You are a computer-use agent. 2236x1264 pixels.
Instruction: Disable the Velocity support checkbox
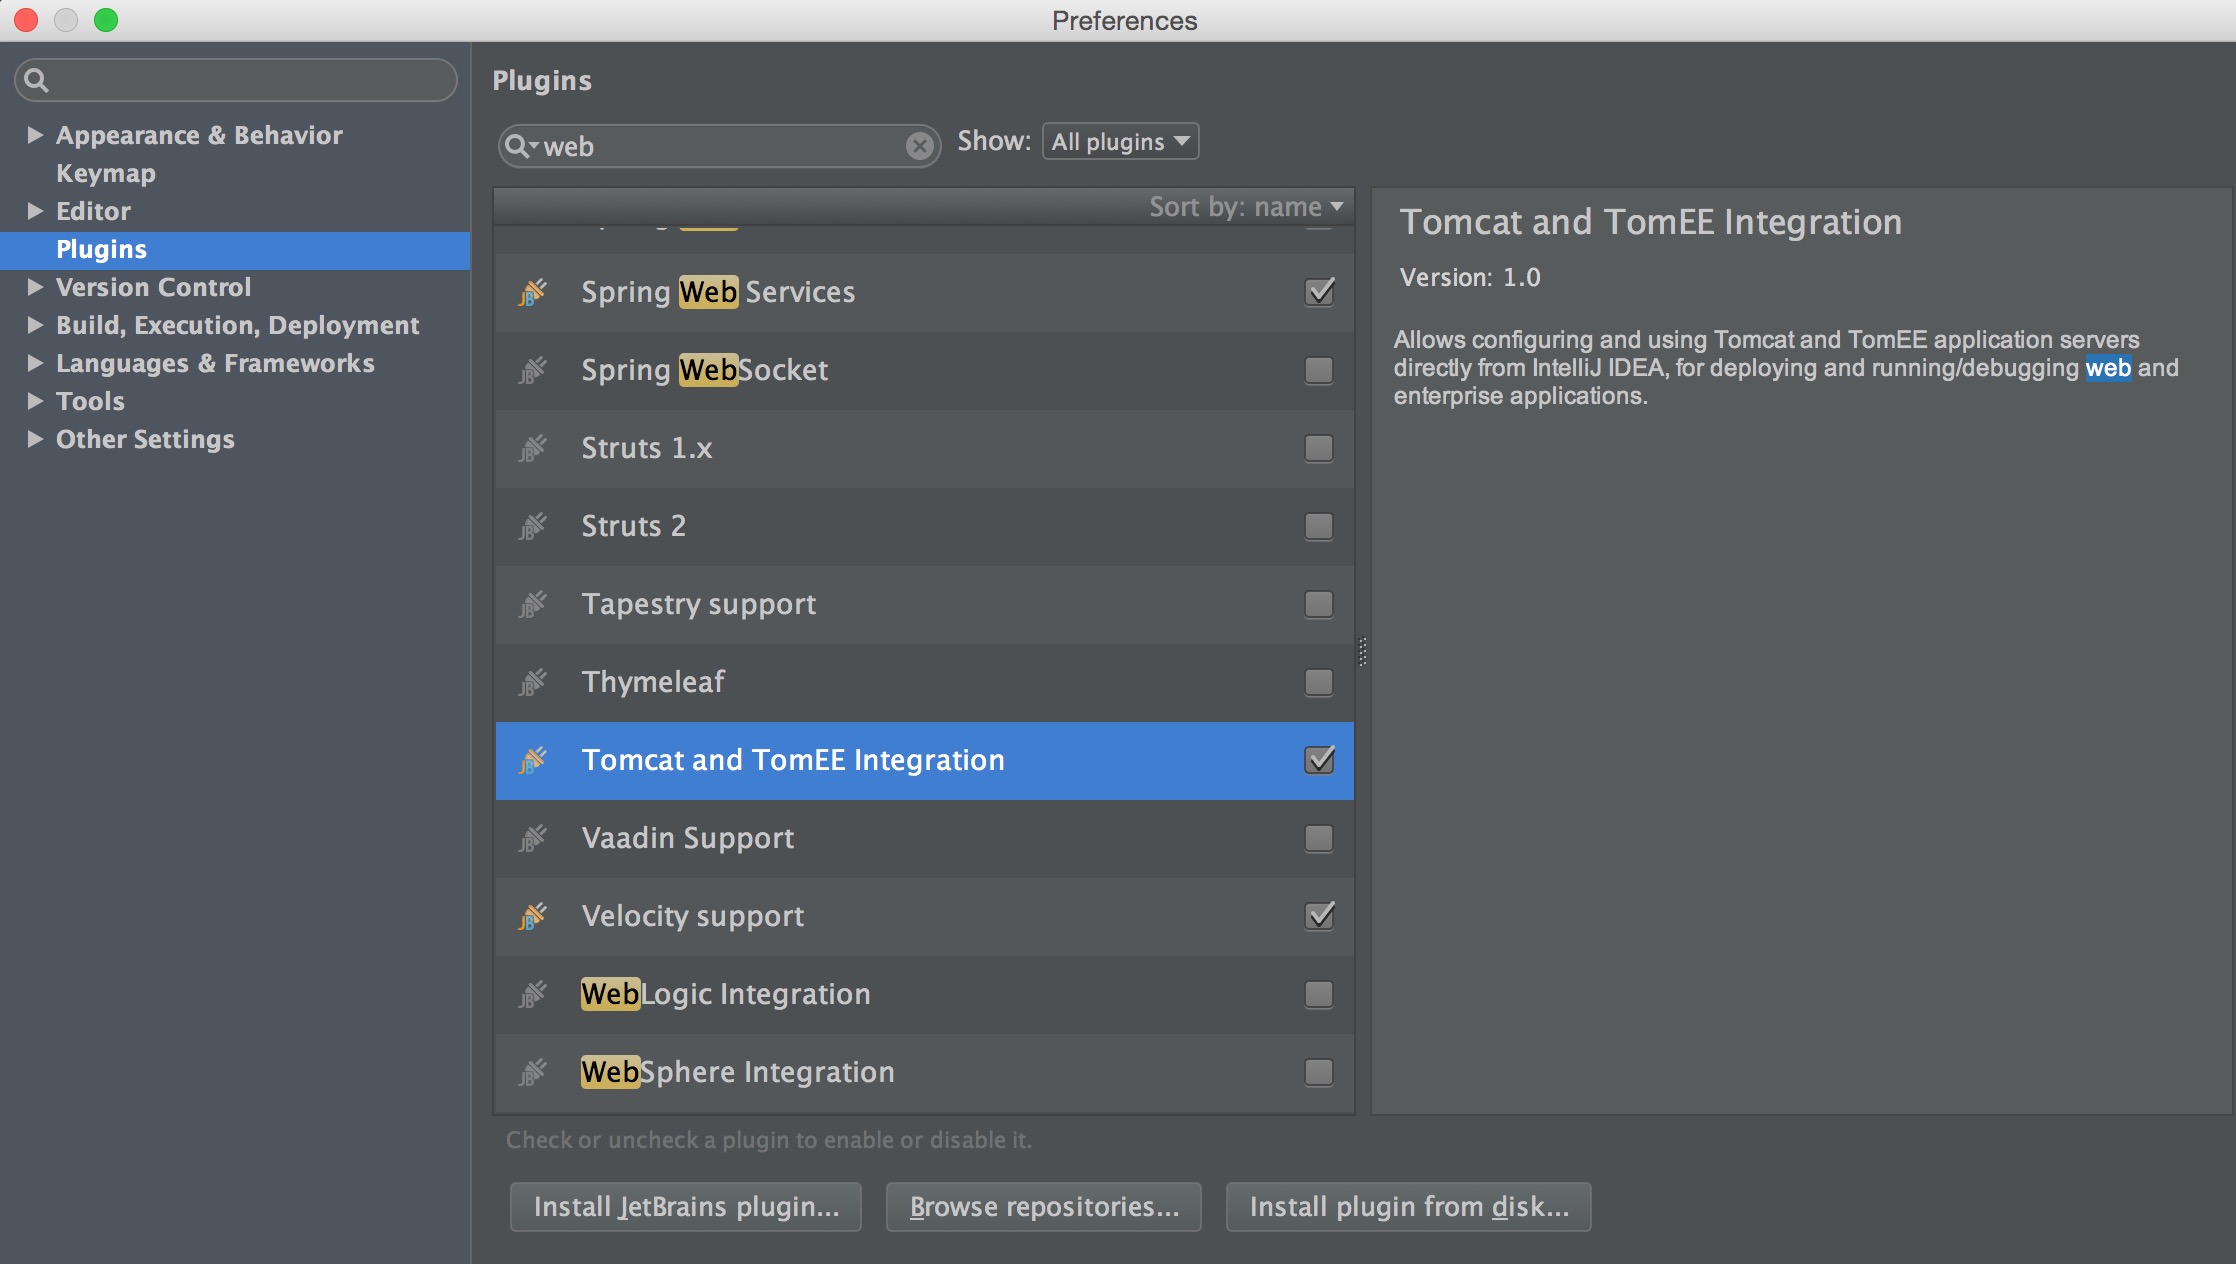pos(1319,916)
